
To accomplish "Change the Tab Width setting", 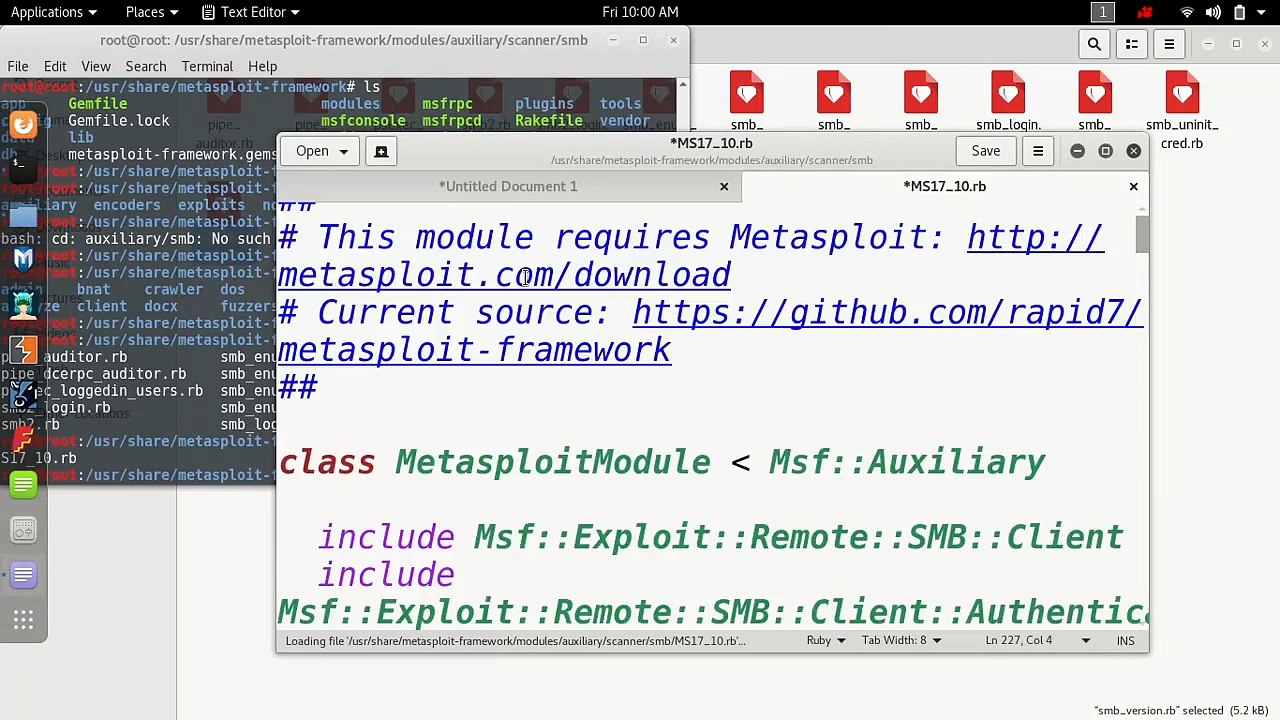I will (901, 641).
